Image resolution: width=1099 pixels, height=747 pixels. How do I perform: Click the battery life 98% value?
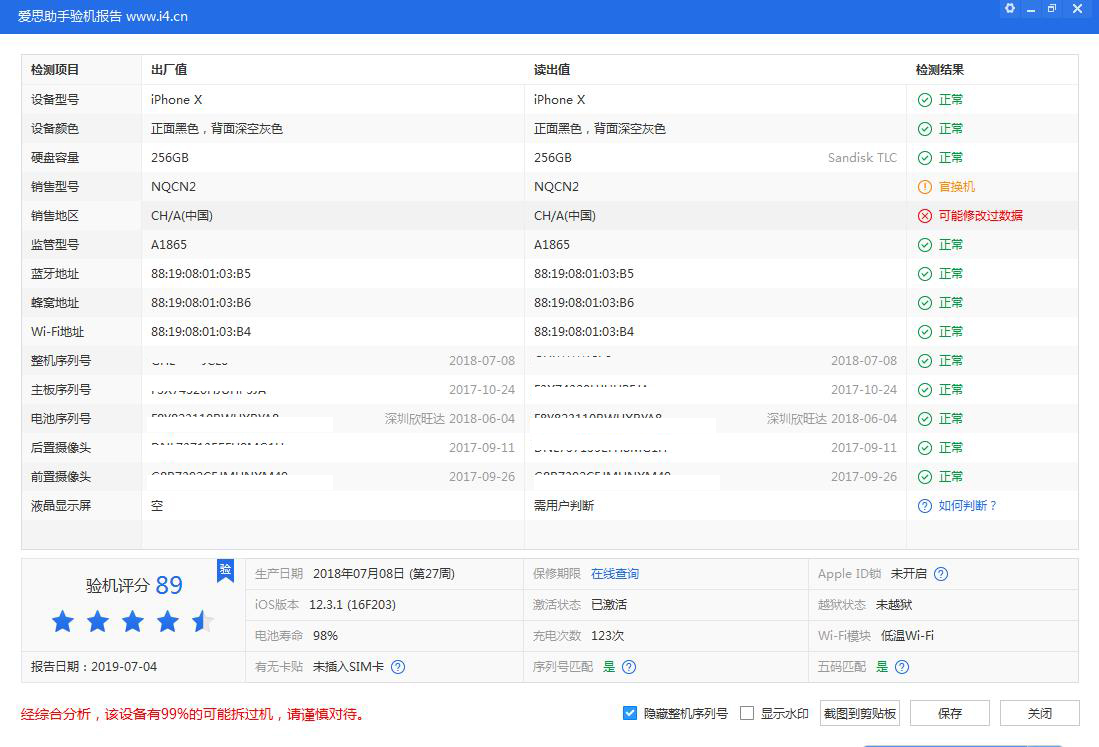pyautogui.click(x=325, y=636)
